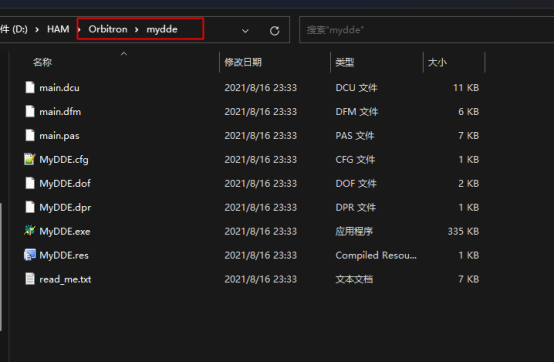Click the date cell of read_me.txt
Viewport: 554px width, 362px height.
click(x=261, y=279)
